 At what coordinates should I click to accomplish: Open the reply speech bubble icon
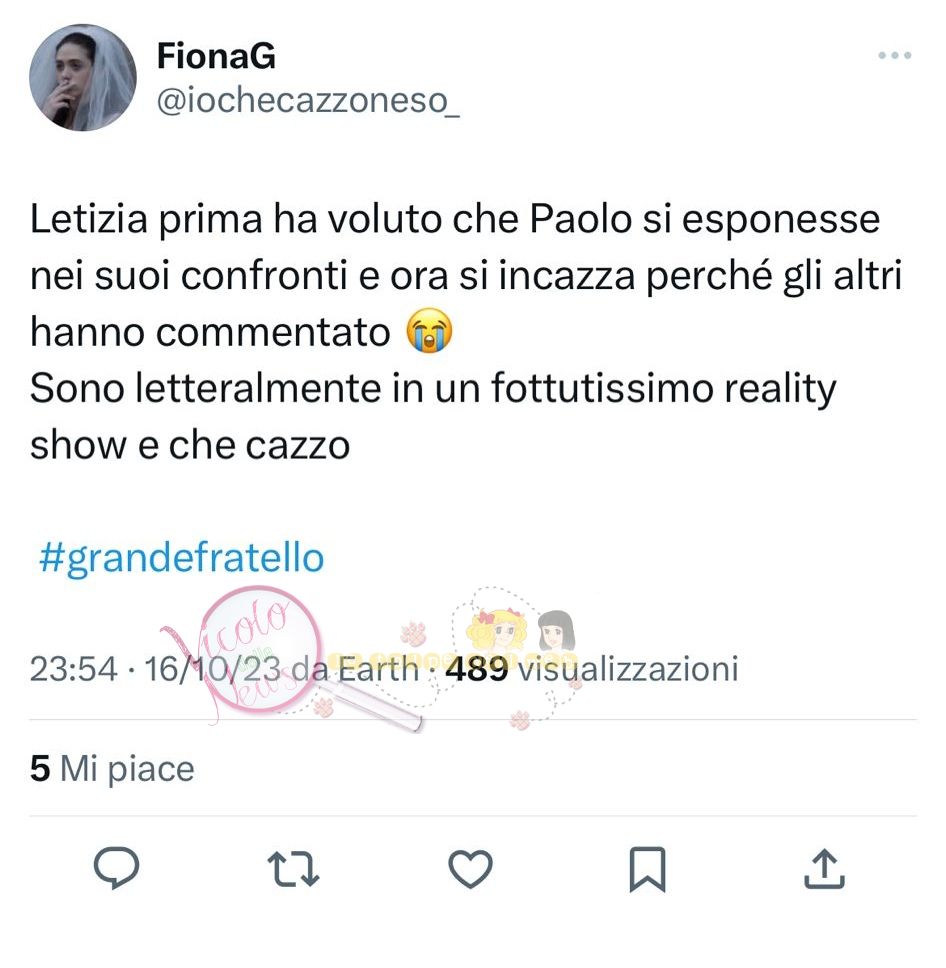[x=116, y=868]
